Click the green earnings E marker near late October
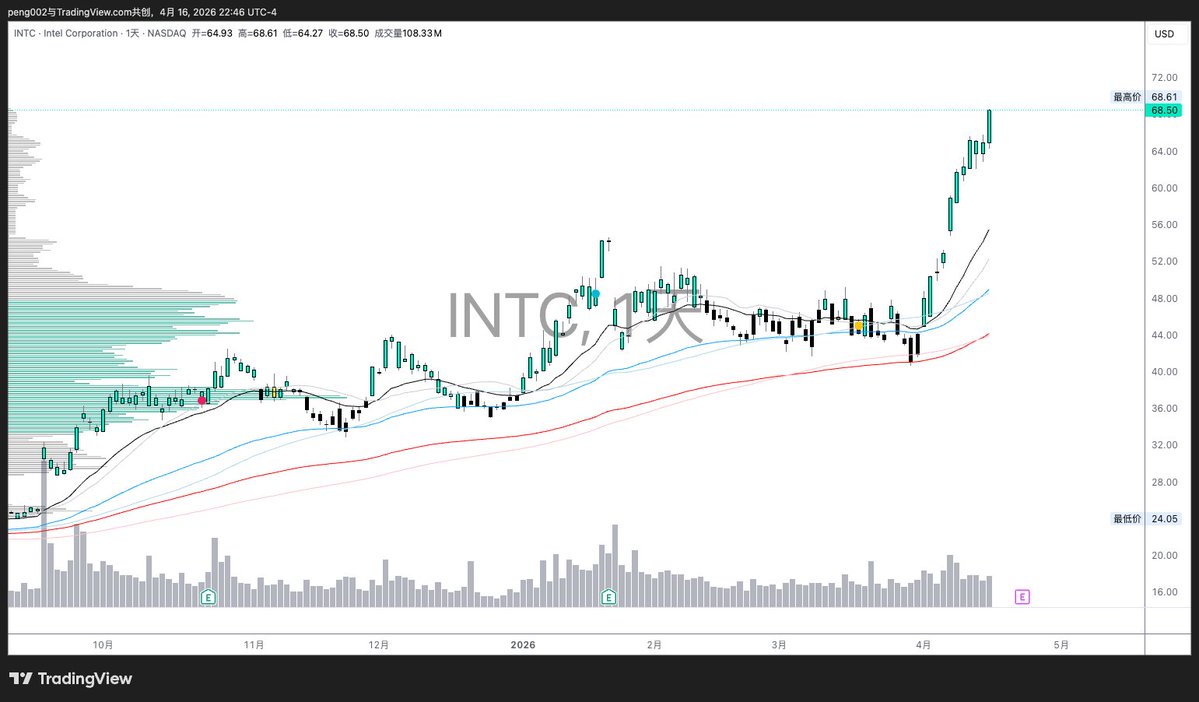 click(208, 596)
